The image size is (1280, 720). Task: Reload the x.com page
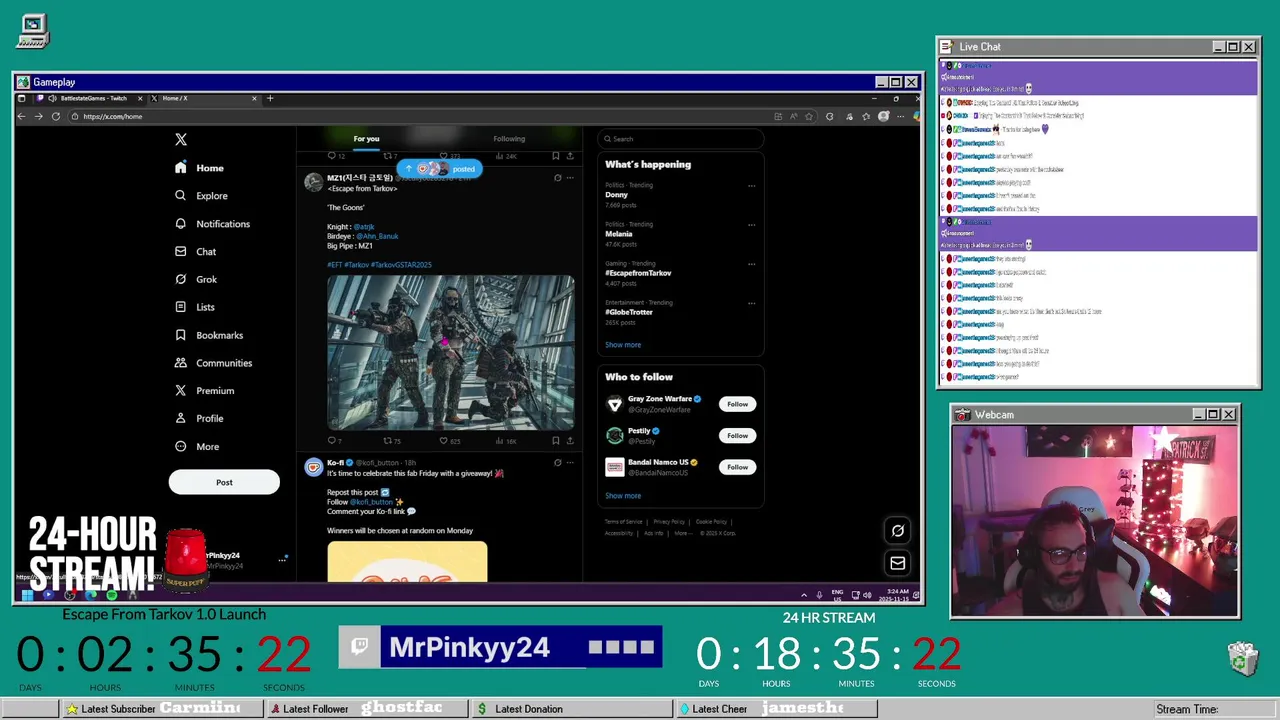click(56, 117)
